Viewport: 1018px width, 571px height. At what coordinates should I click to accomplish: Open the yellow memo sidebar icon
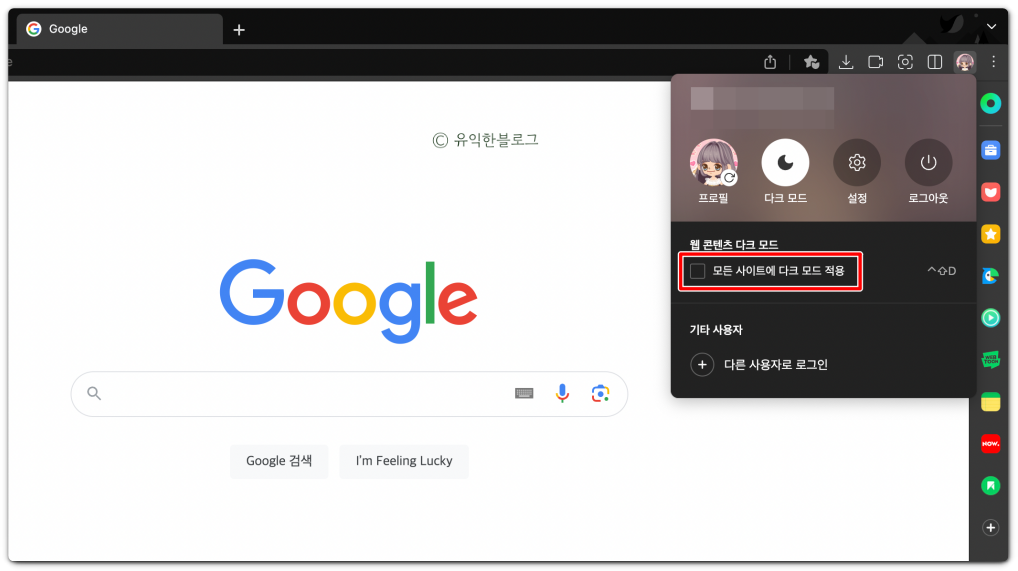pos(991,402)
